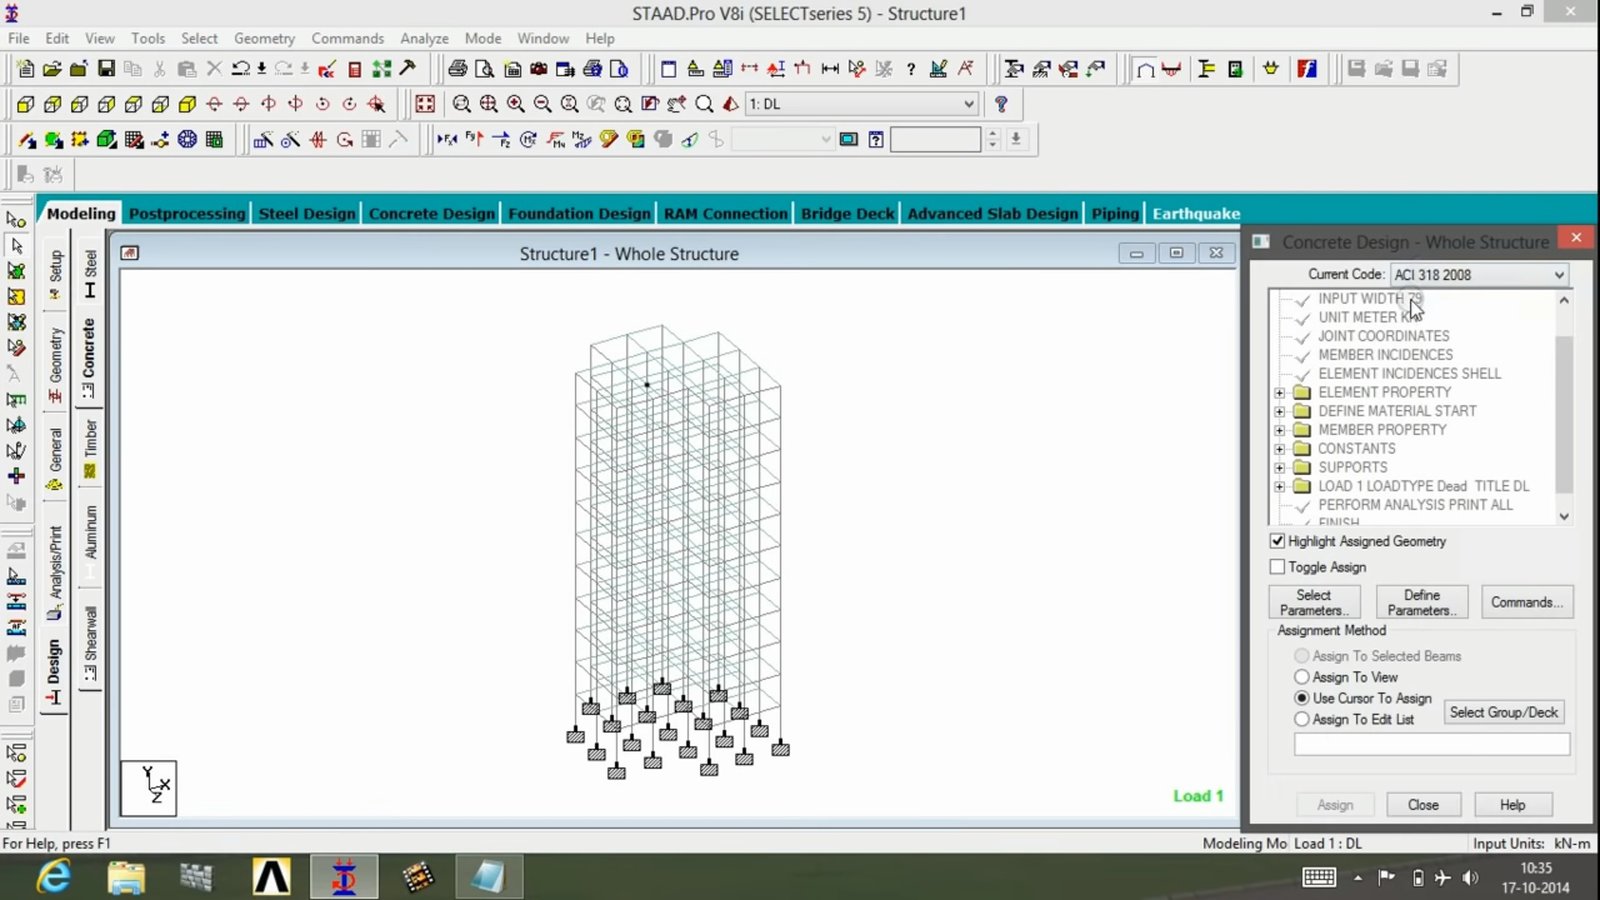The image size is (1600, 900).
Task: Click the New Structure file icon
Action: [x=25, y=69]
